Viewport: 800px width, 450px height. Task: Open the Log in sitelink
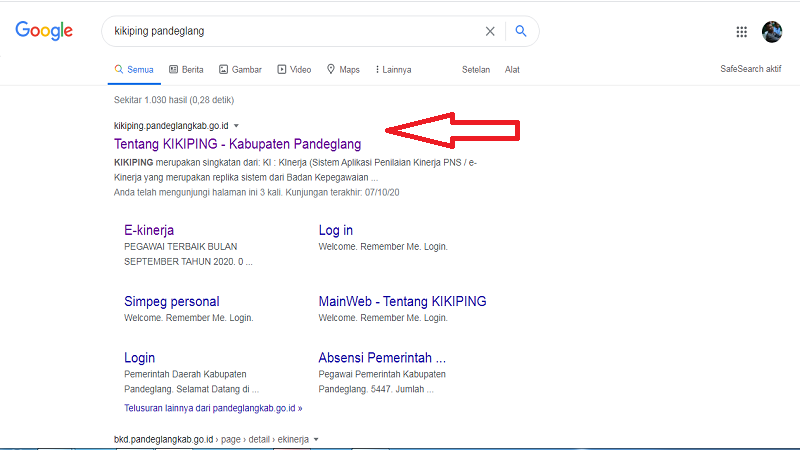[x=336, y=230]
